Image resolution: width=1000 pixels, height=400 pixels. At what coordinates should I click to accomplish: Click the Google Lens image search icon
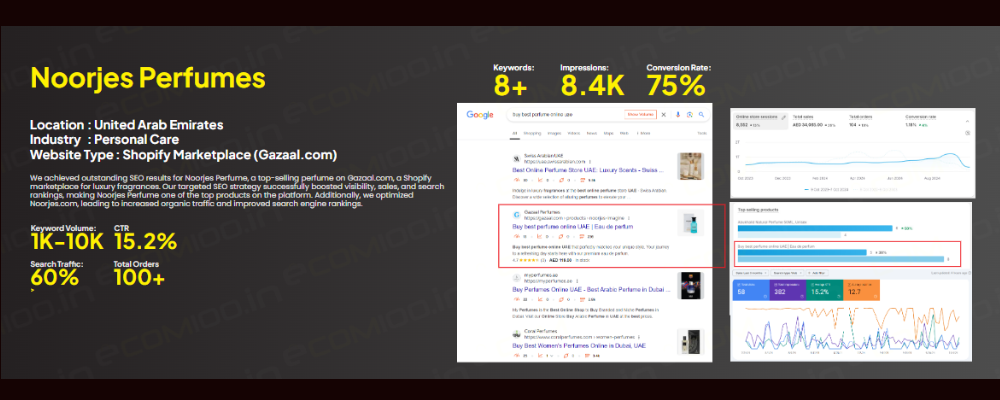(688, 115)
